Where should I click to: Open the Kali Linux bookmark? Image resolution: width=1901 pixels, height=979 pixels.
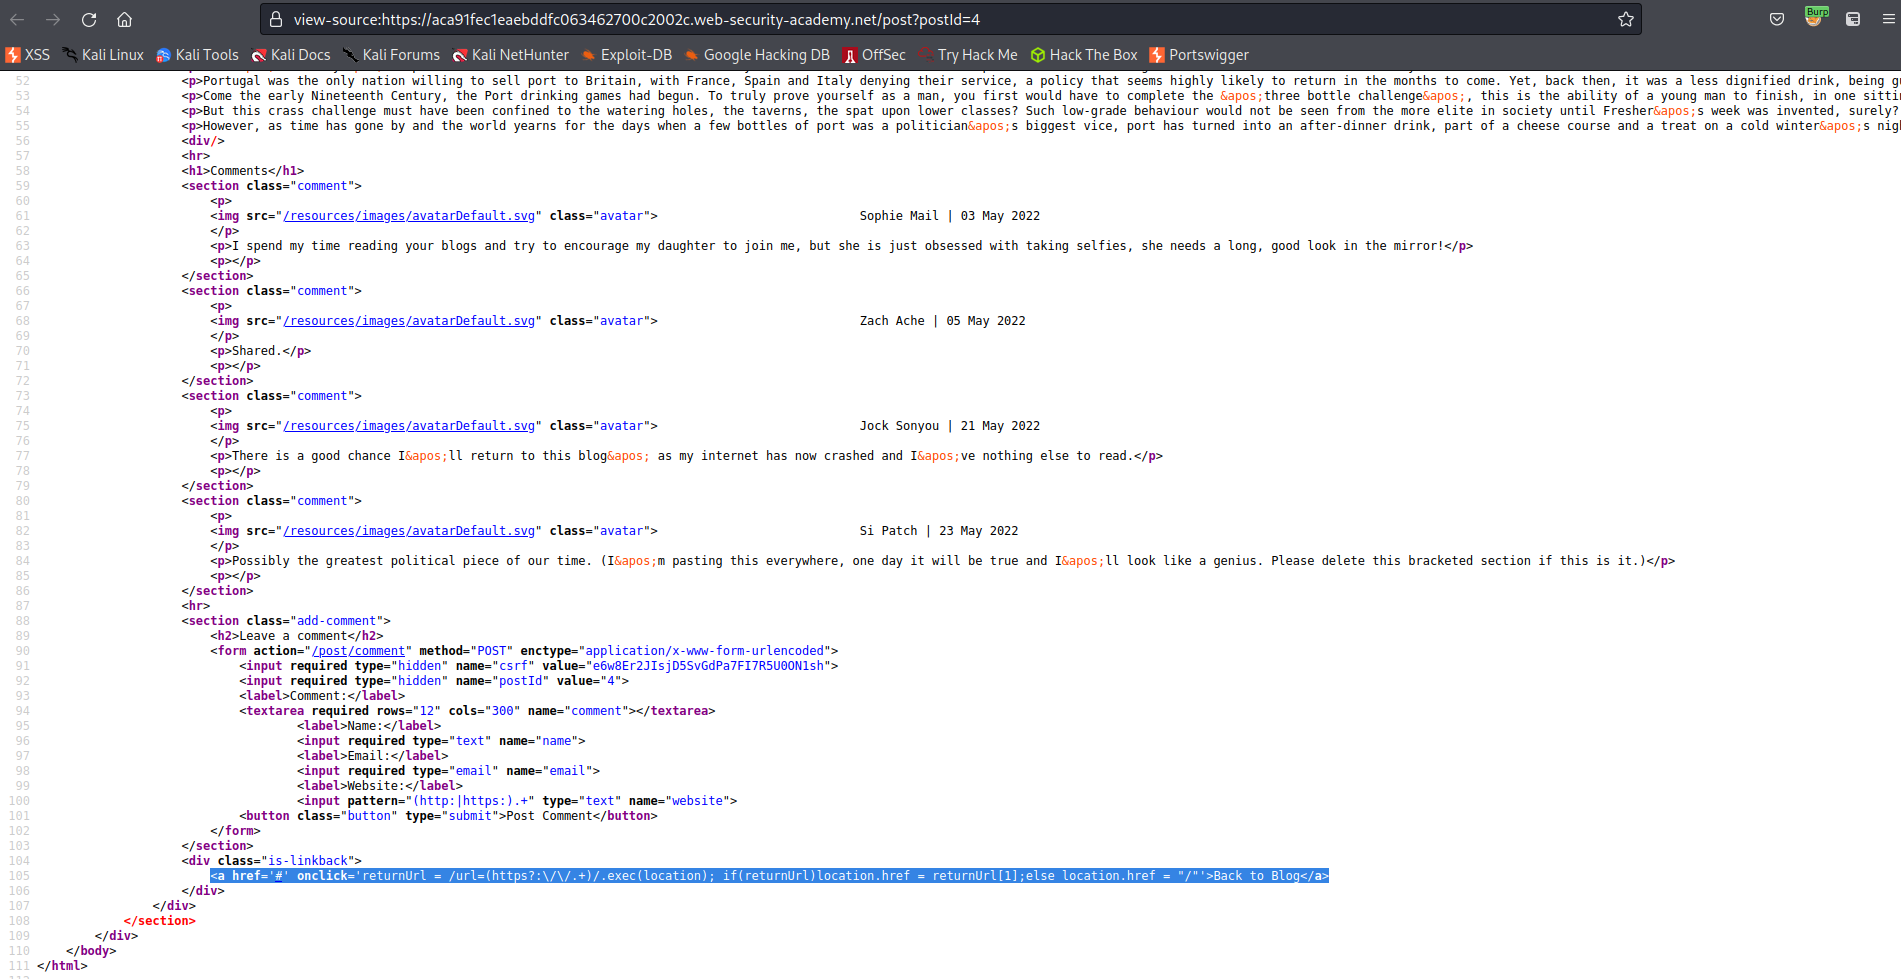point(103,55)
